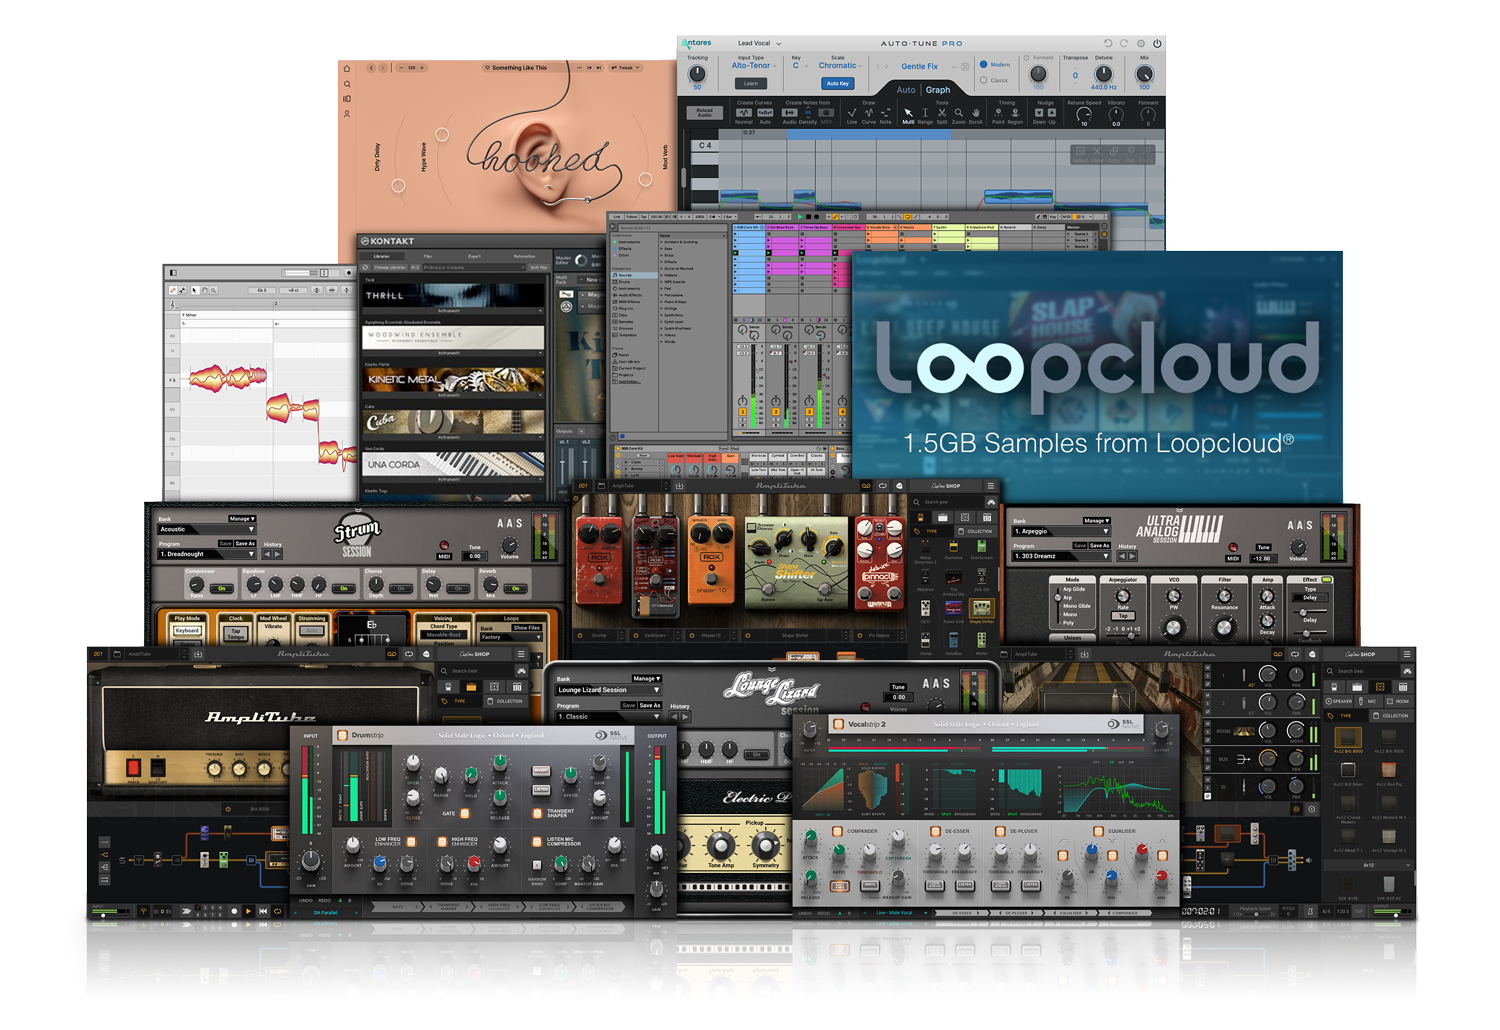Switch to the Auto tab in Auto-Tune
1500x1030 pixels.
(x=905, y=90)
